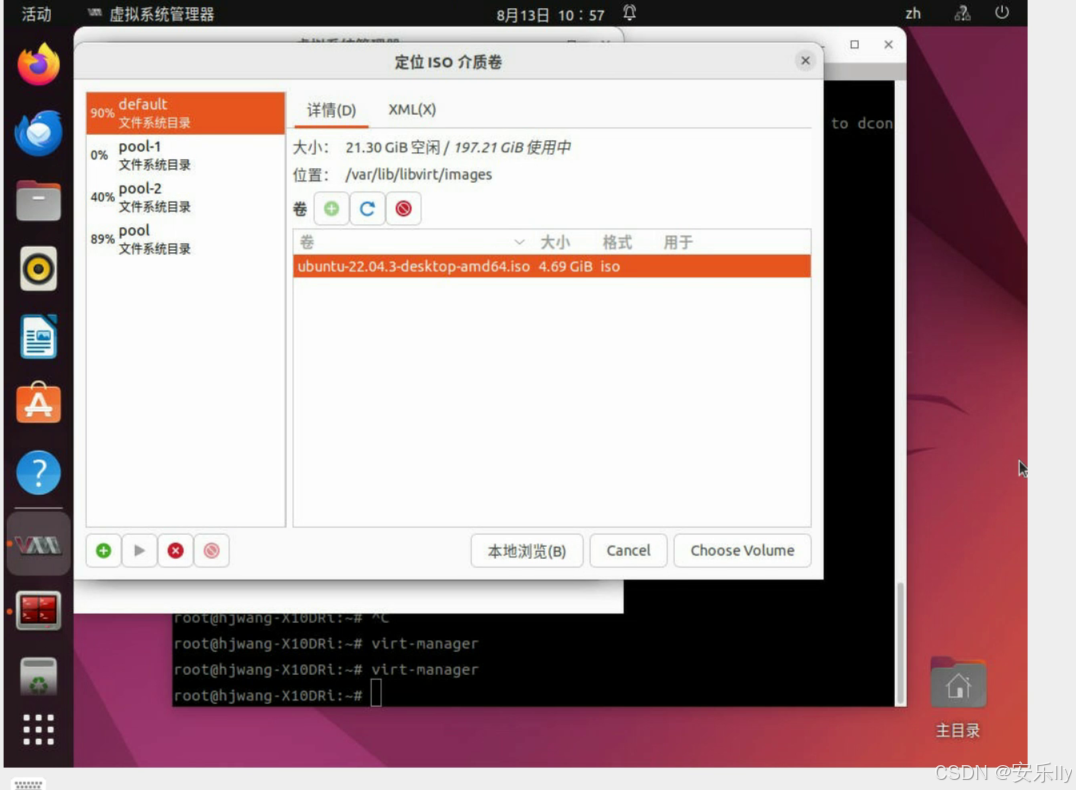Open the notification bell in the top bar
This screenshot has width=1076, height=790.
pos(629,13)
